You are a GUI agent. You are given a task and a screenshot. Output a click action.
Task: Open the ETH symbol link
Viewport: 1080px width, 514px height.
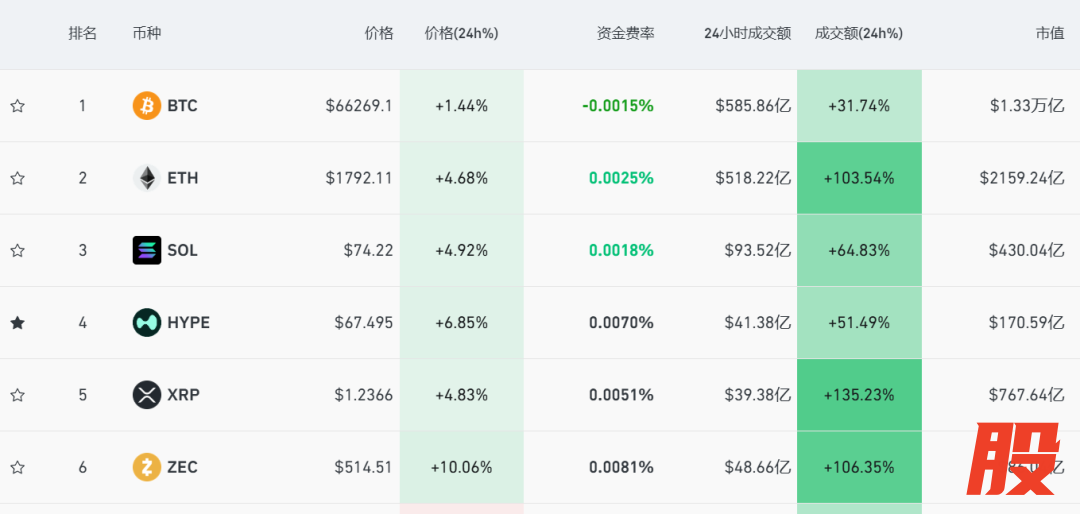point(183,178)
